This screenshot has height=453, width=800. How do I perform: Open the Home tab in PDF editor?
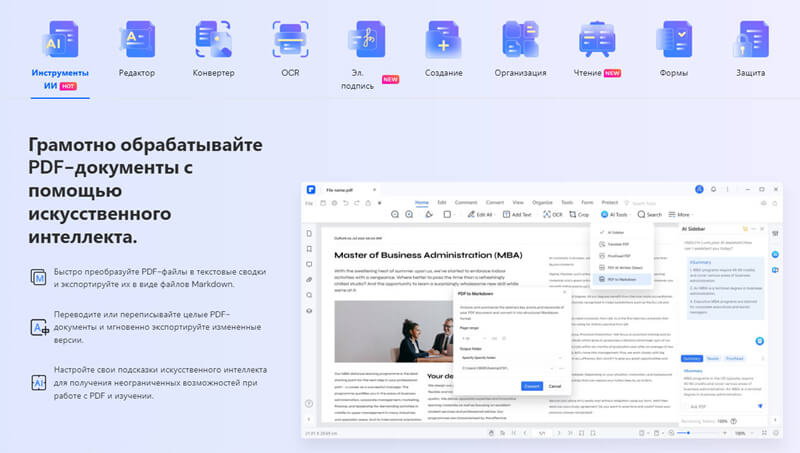pos(421,202)
